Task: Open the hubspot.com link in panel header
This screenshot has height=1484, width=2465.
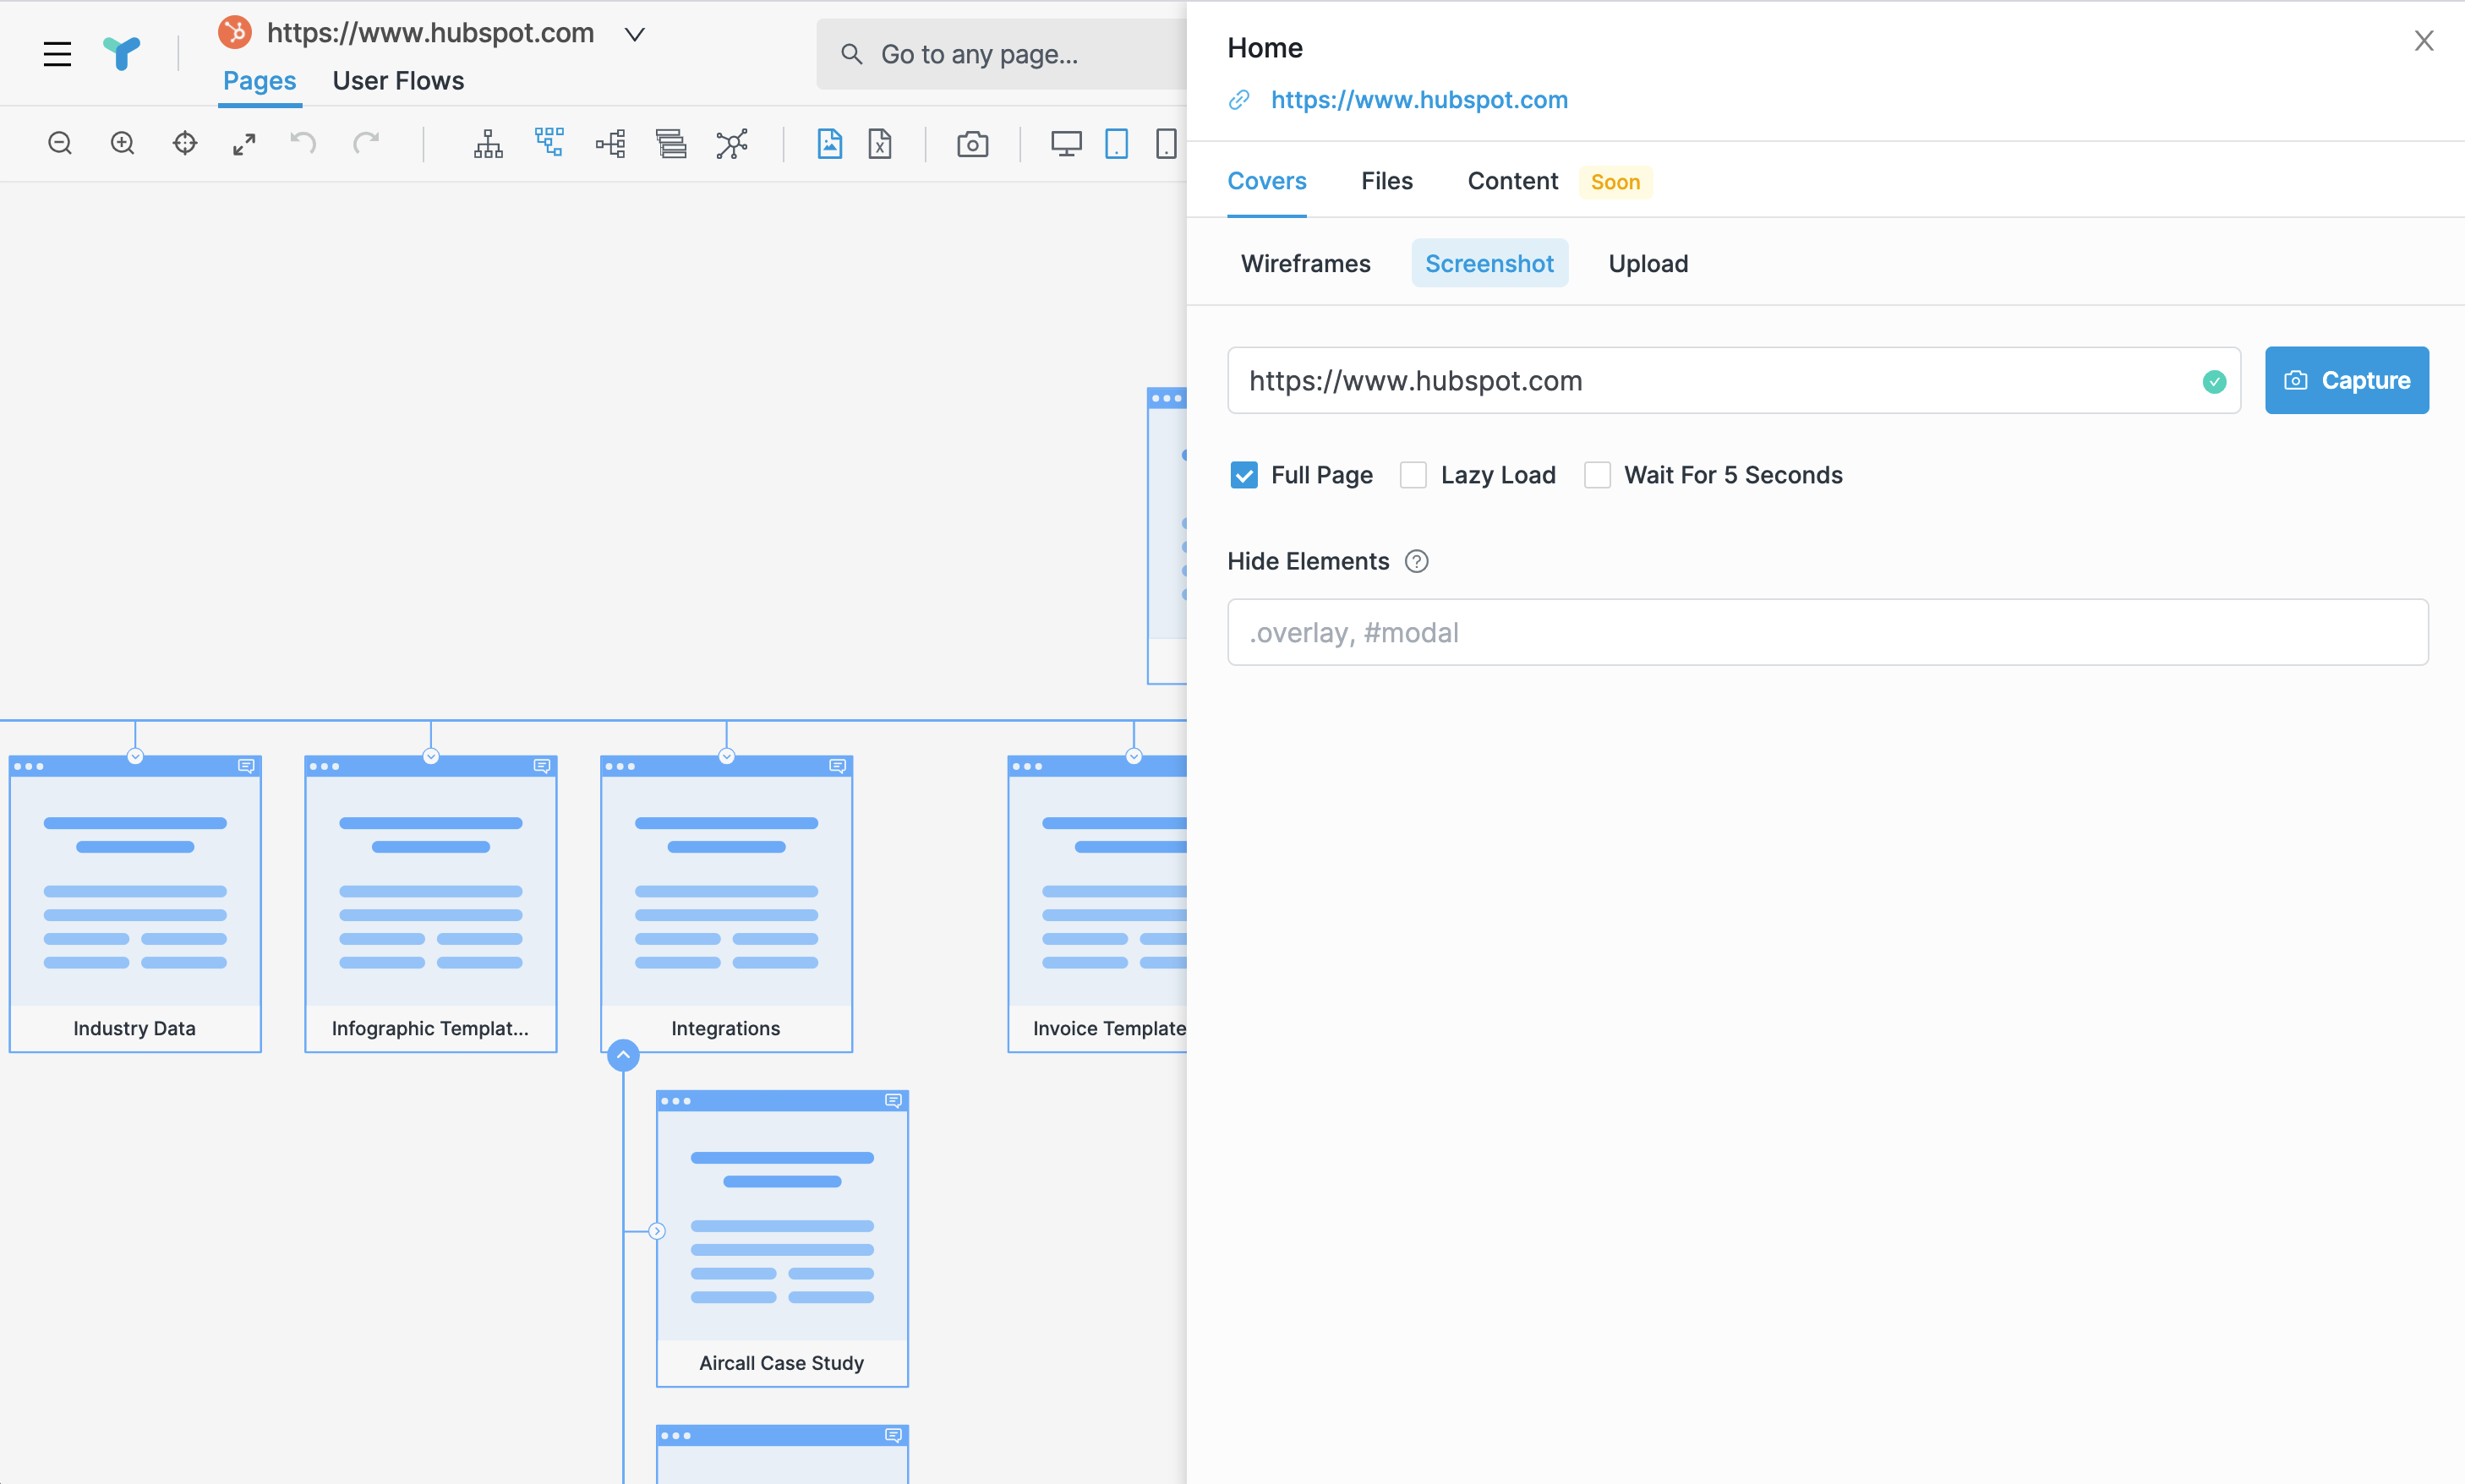Action: click(x=1419, y=100)
